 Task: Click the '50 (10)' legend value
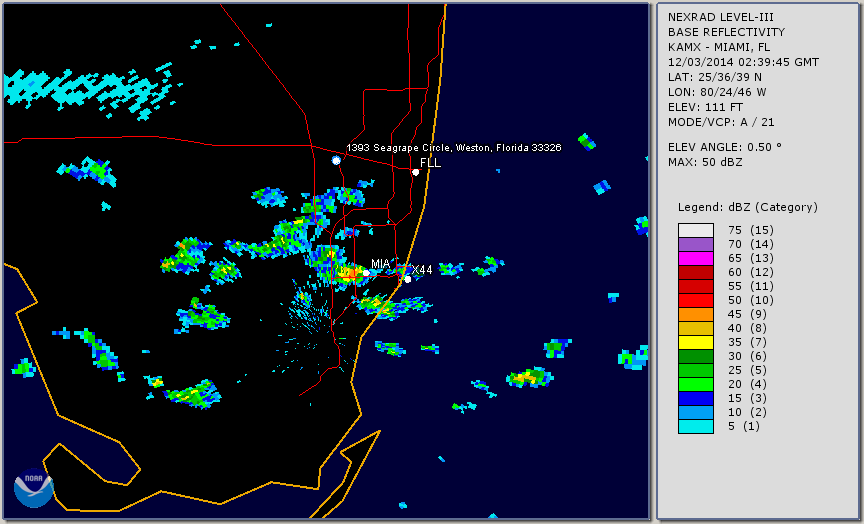(750, 300)
